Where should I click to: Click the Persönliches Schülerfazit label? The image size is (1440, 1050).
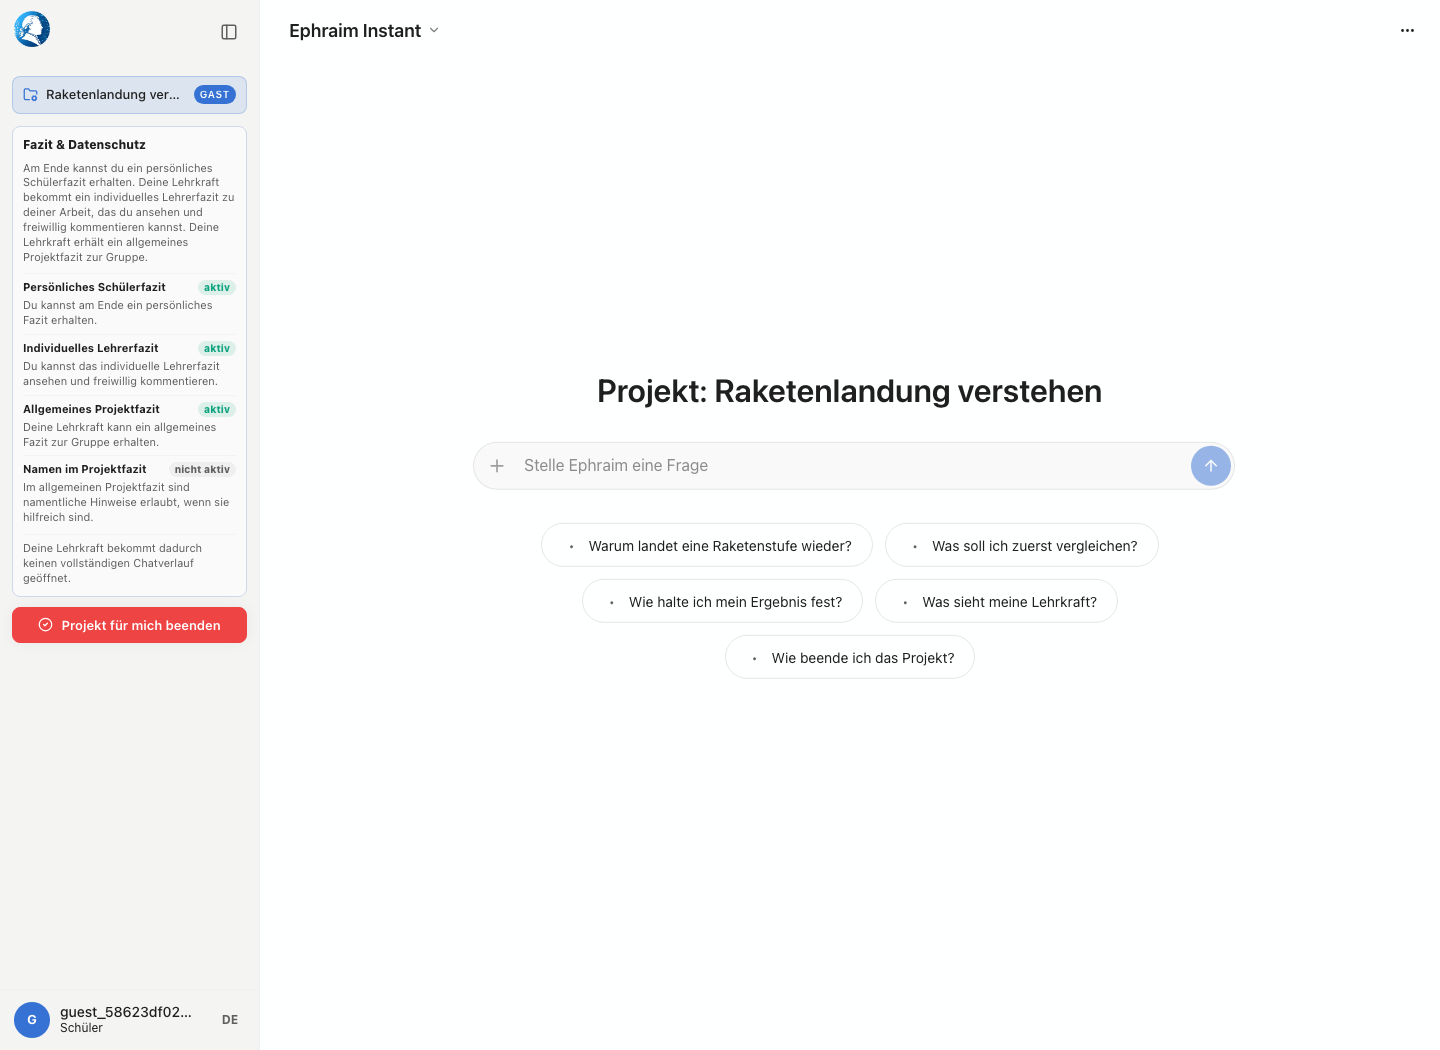94,287
